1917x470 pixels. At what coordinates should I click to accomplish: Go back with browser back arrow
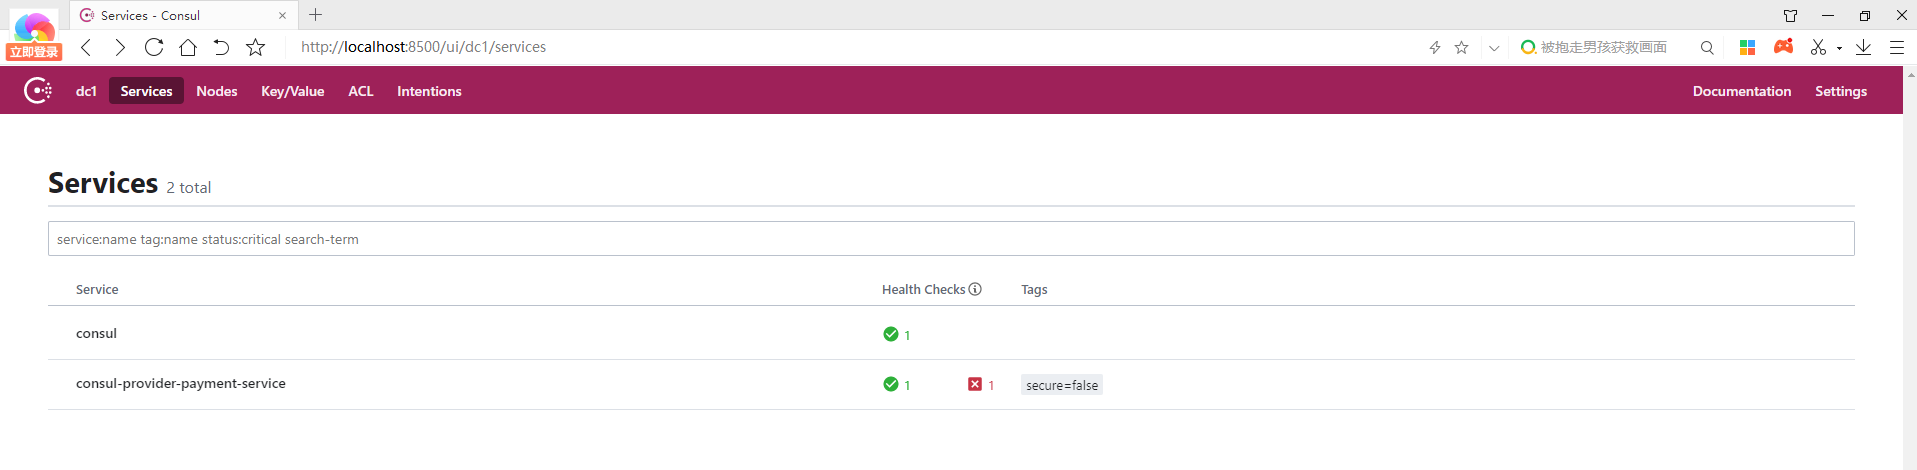(87, 47)
